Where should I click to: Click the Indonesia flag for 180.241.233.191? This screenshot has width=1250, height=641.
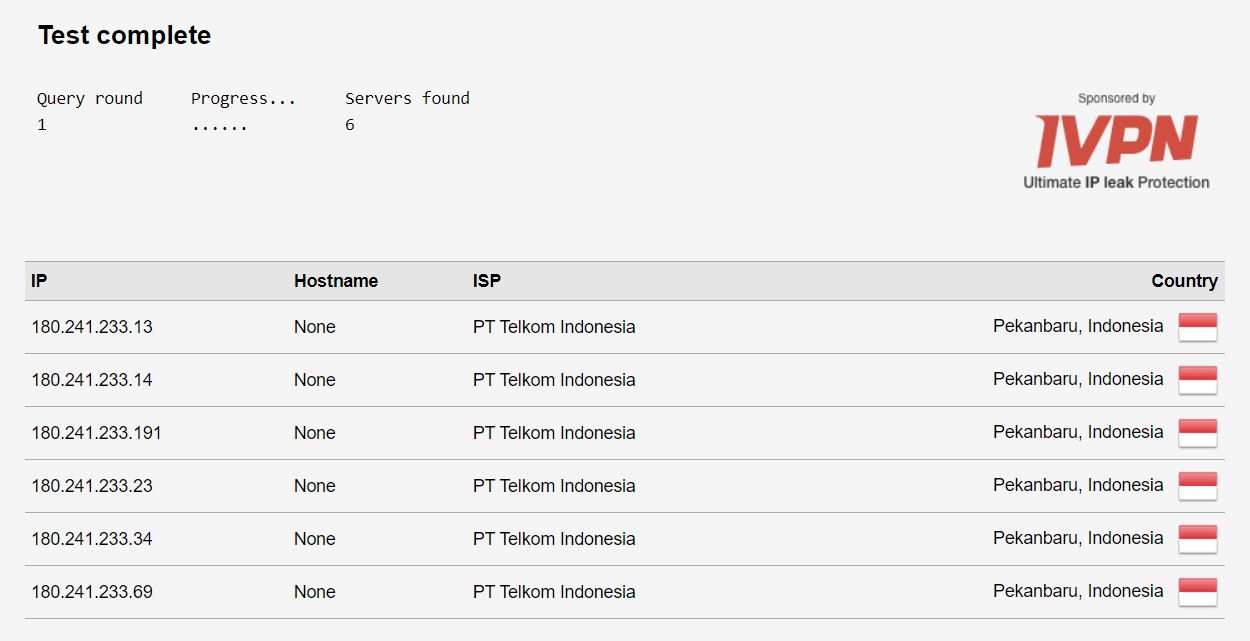(1197, 432)
